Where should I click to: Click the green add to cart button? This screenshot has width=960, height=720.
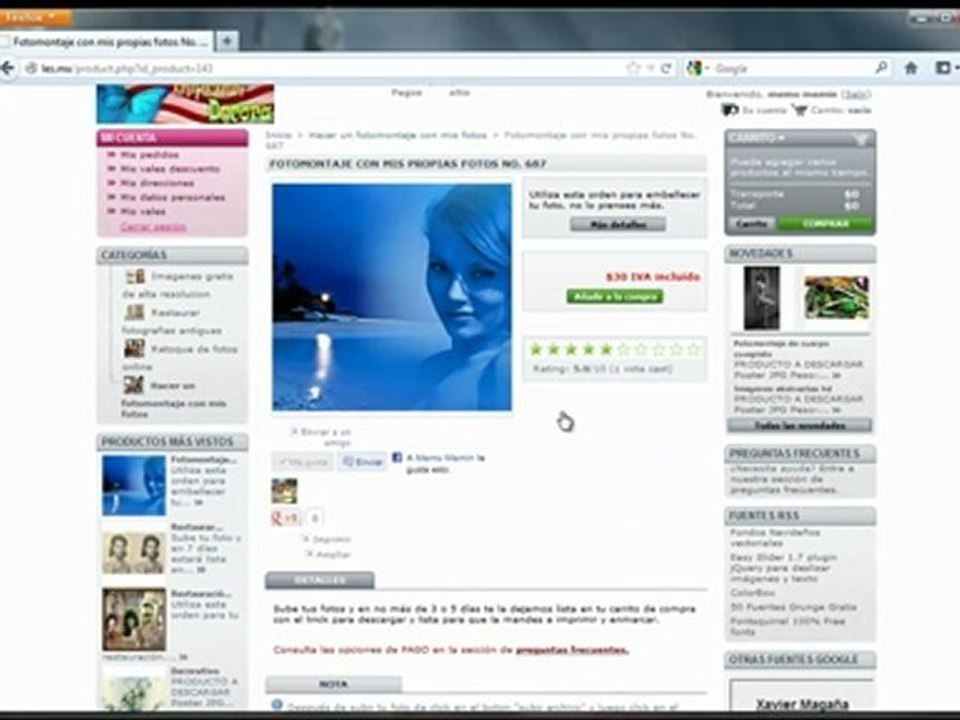click(x=615, y=296)
